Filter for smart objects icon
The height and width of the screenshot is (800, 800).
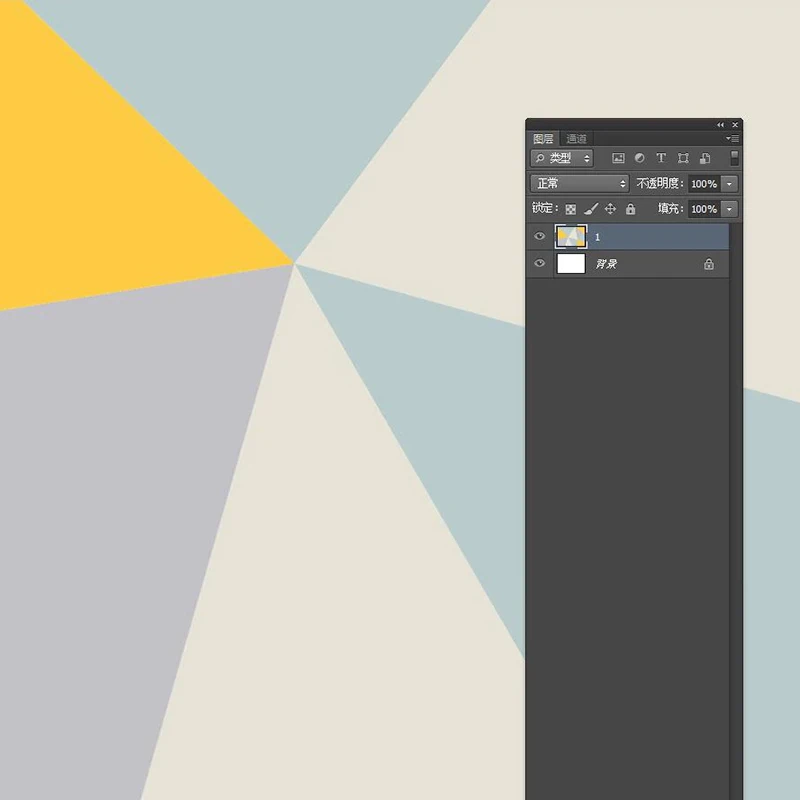click(x=705, y=158)
